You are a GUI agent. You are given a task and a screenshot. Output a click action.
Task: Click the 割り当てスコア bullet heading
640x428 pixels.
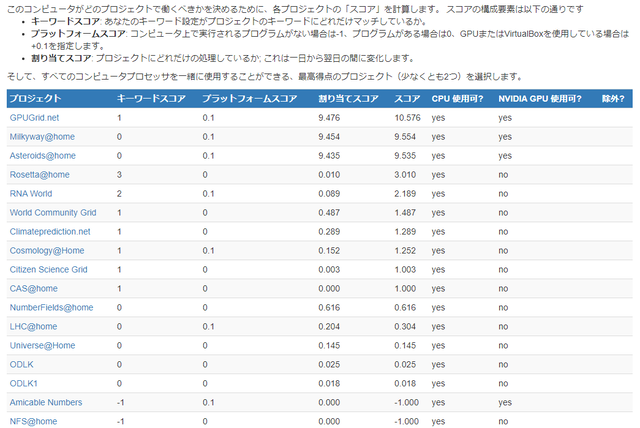[x=61, y=58]
